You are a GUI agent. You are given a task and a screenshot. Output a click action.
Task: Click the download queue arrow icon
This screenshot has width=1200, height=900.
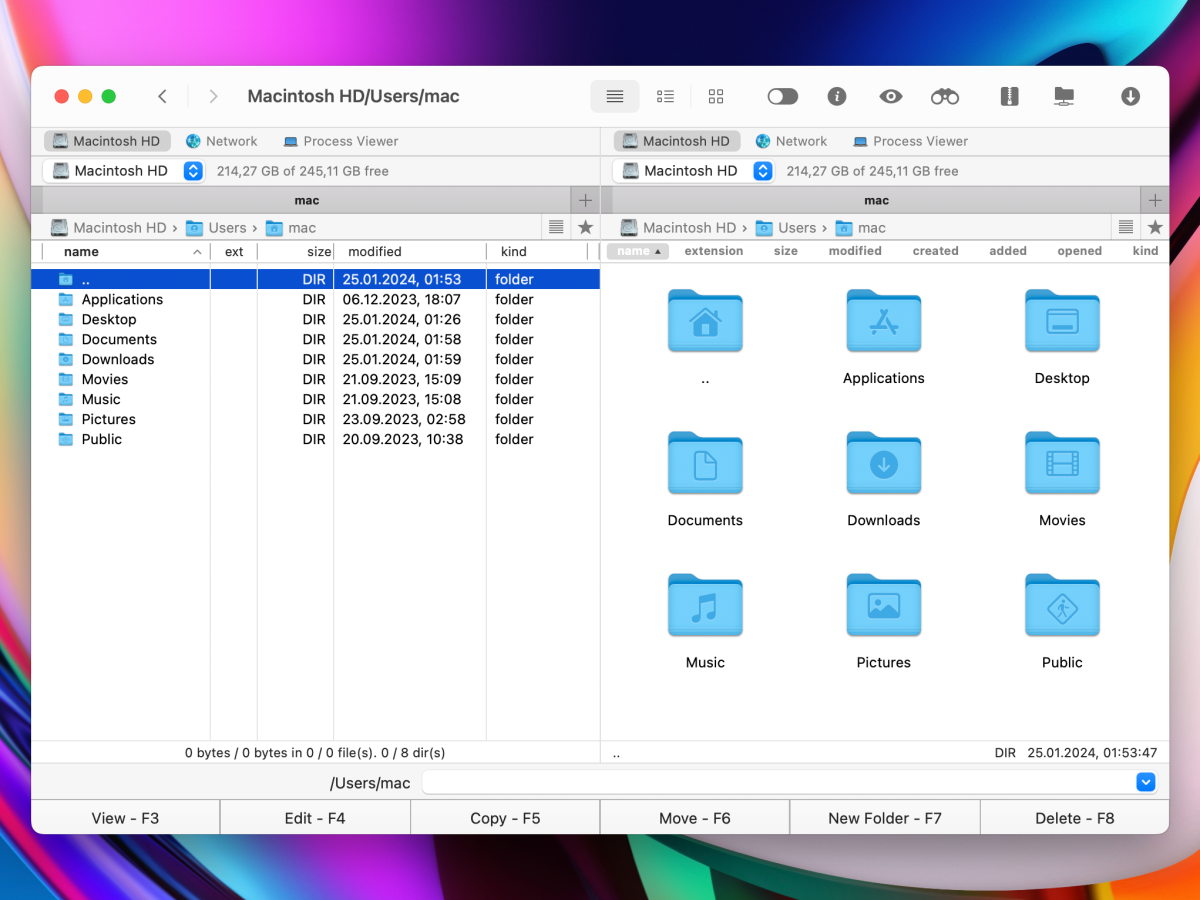[1130, 96]
